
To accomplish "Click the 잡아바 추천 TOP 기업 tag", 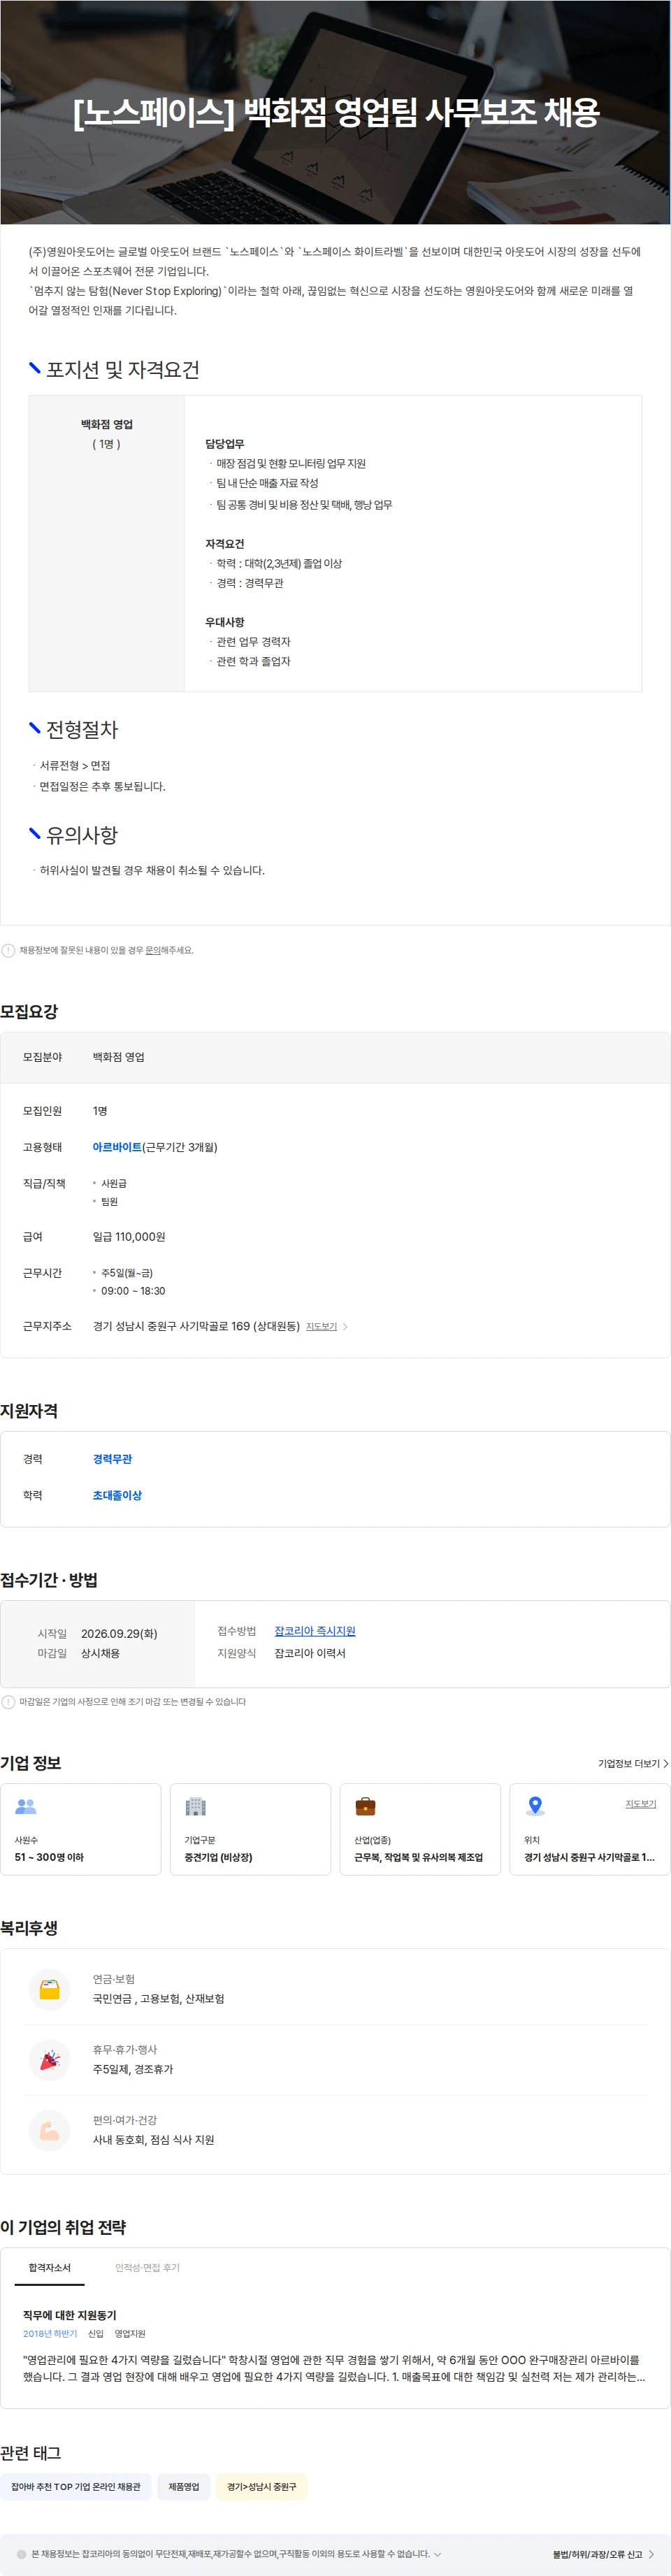I will coord(76,2486).
